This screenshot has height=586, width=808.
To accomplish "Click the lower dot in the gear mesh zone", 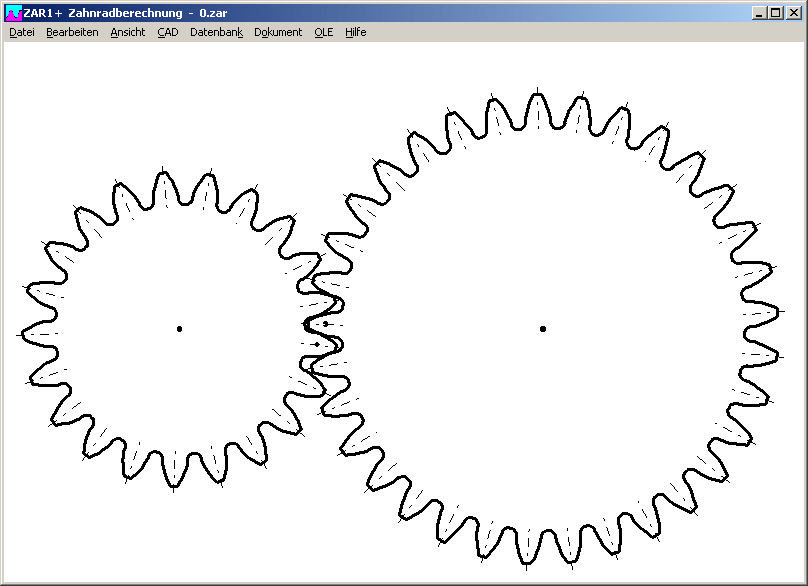I will (318, 344).
